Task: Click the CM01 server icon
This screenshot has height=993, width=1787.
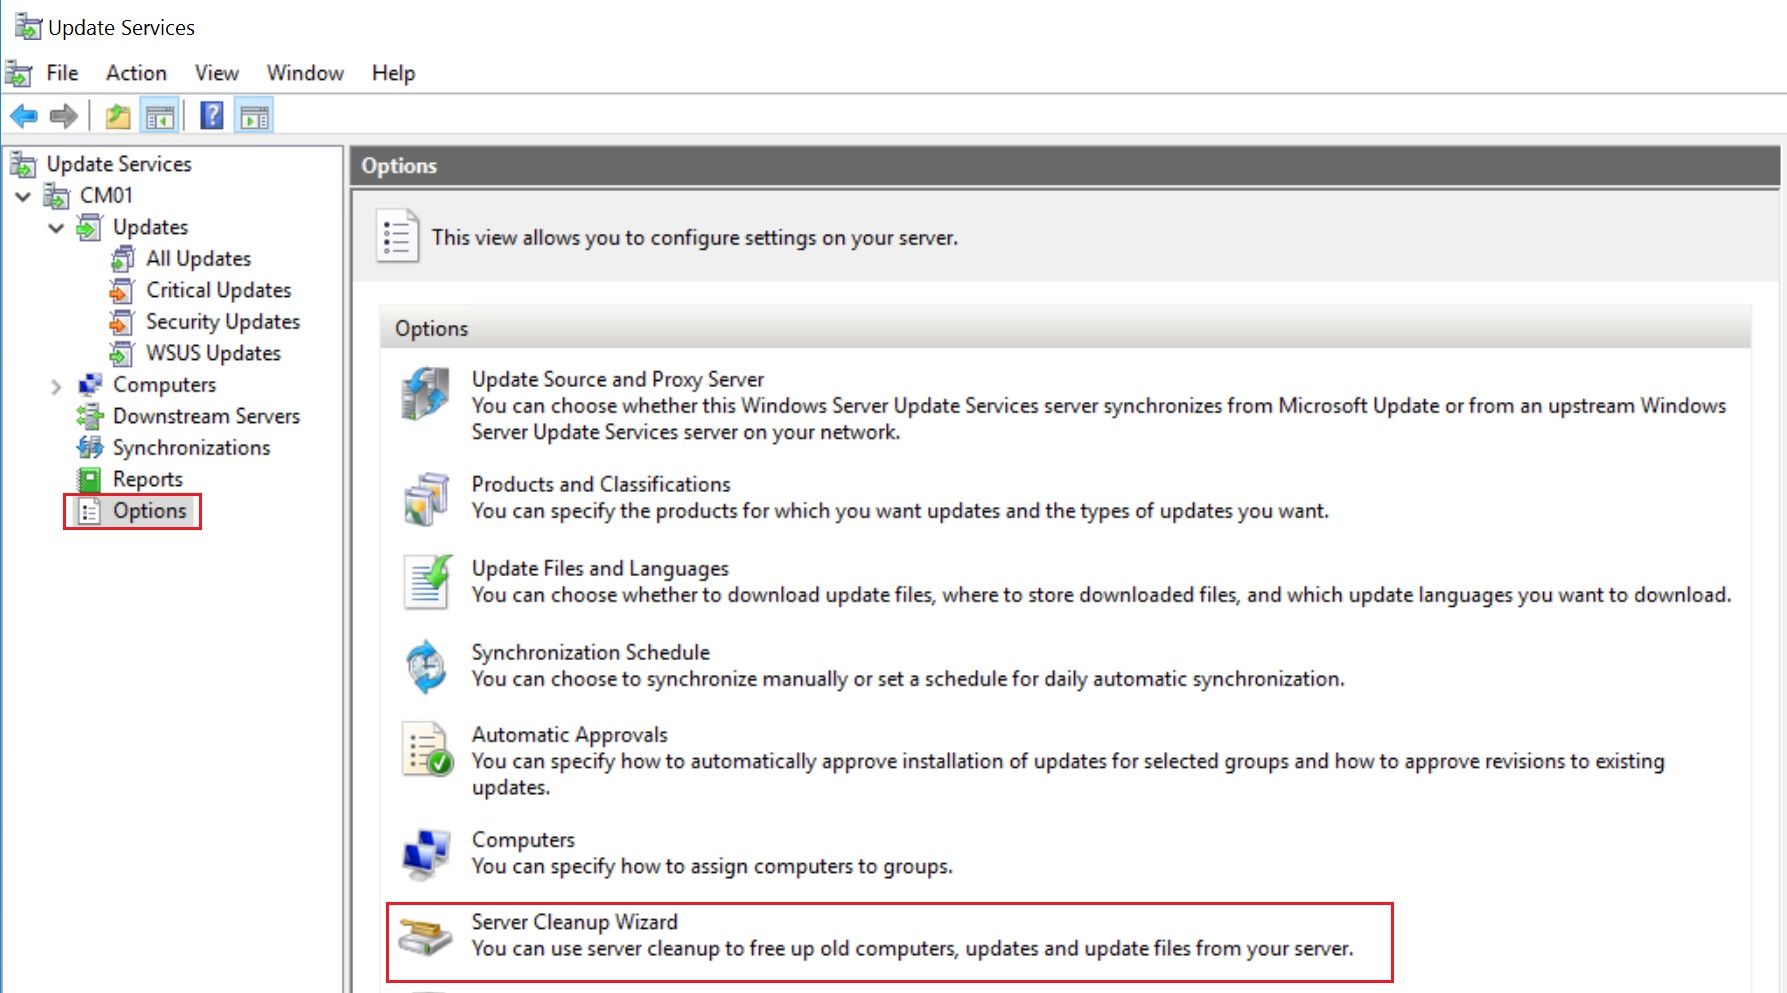Action: [x=57, y=196]
